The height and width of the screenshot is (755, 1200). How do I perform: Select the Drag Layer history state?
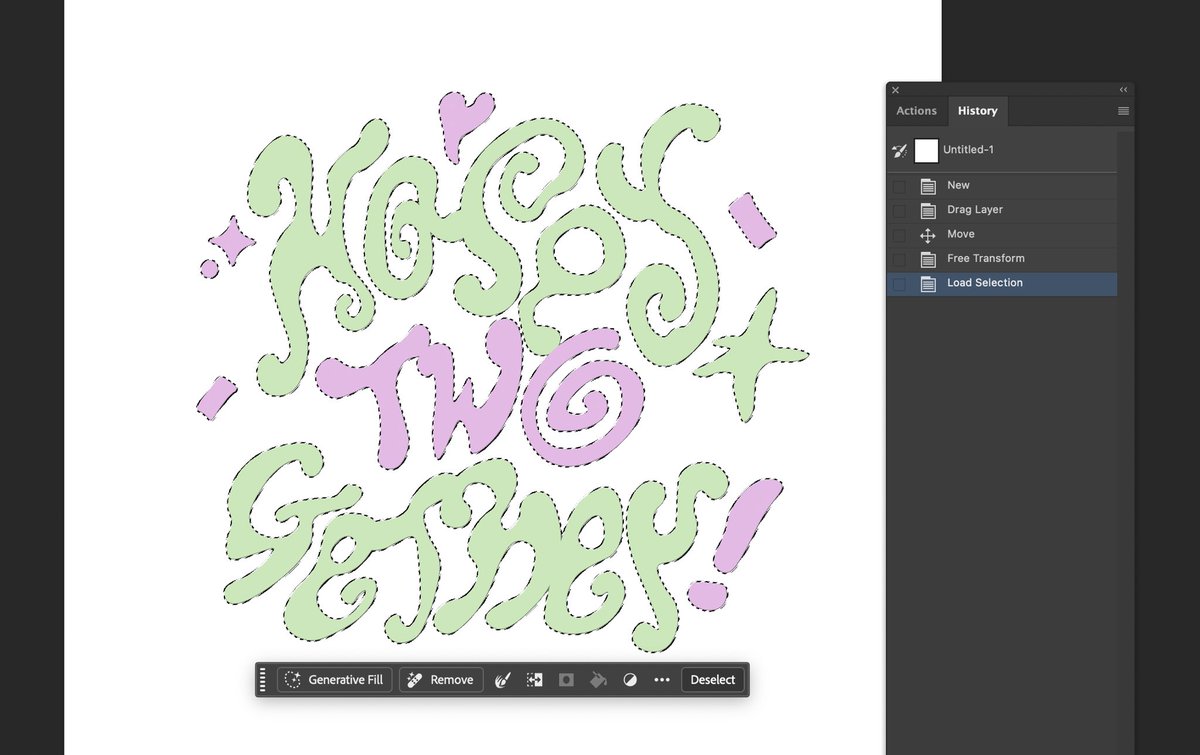tap(1002, 210)
